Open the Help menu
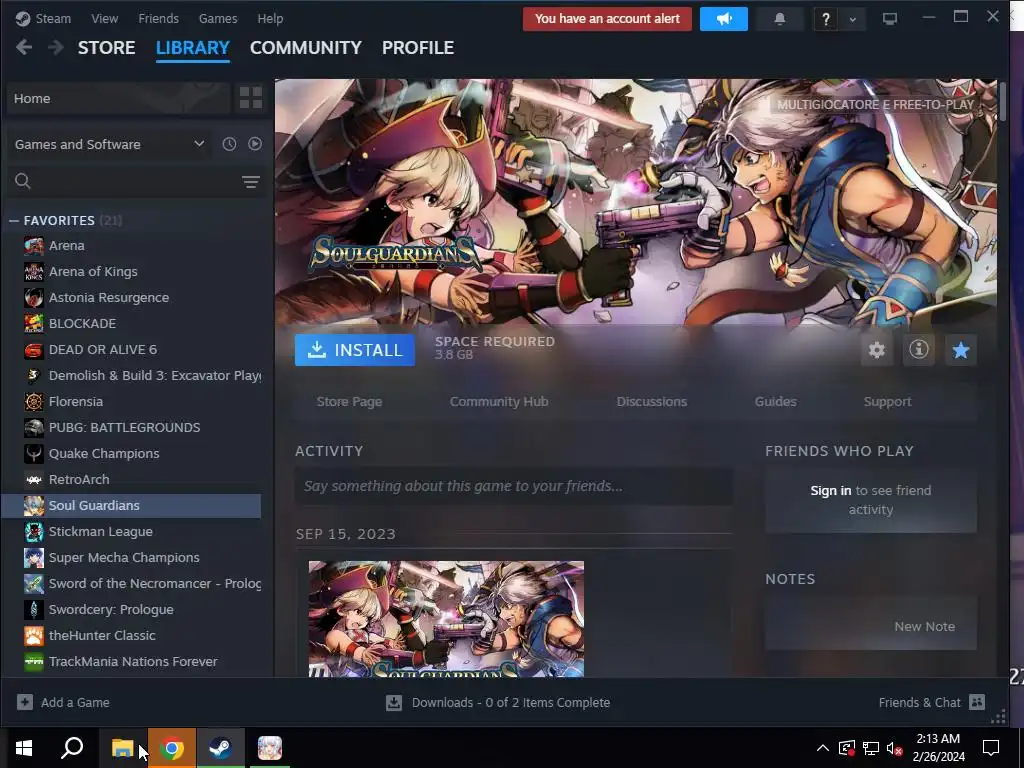The height and width of the screenshot is (768, 1024). tap(270, 18)
